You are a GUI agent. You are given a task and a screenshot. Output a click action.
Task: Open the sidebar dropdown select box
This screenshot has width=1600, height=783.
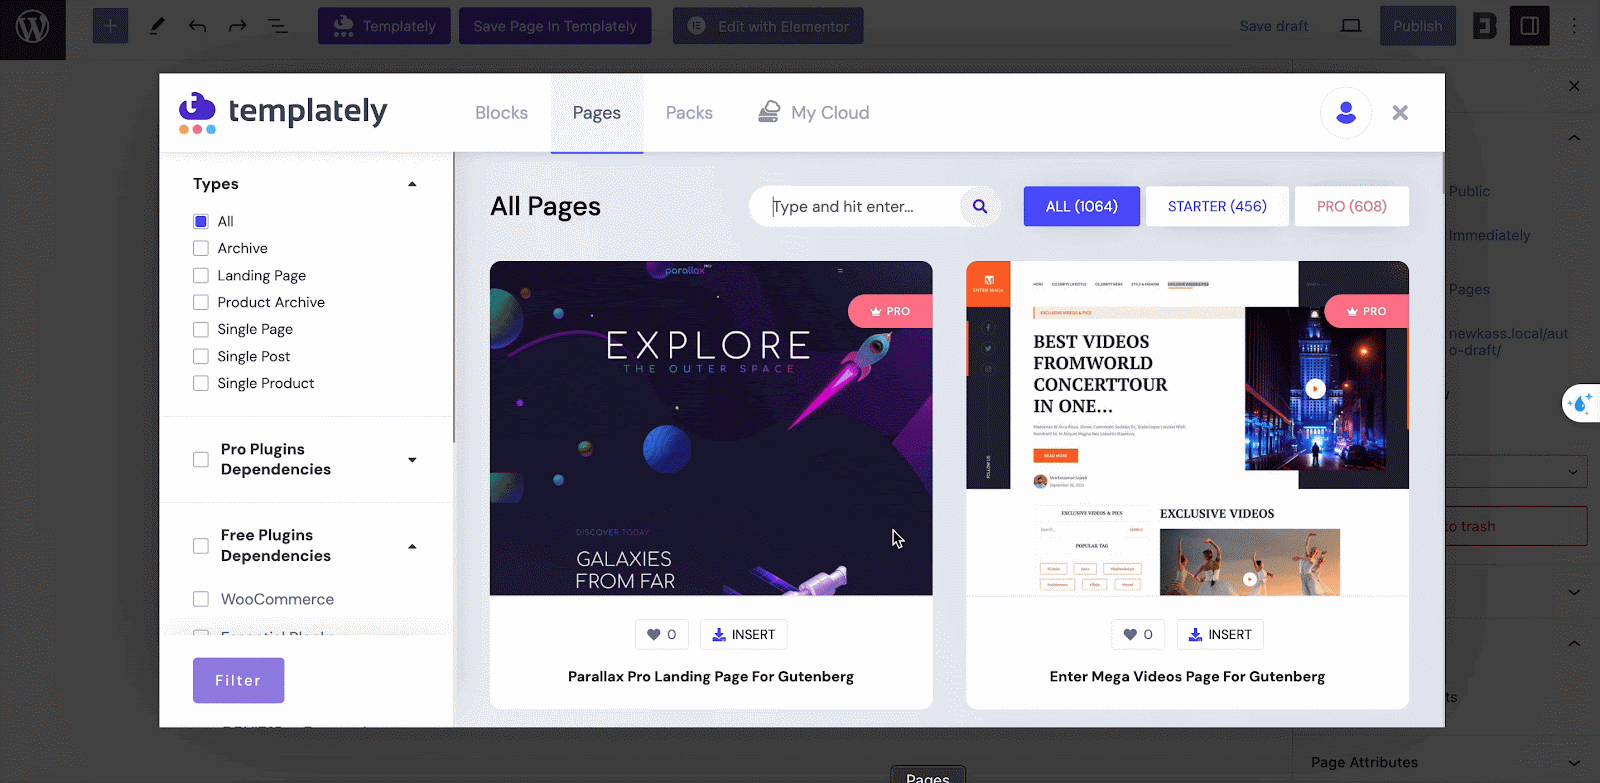tap(1517, 471)
